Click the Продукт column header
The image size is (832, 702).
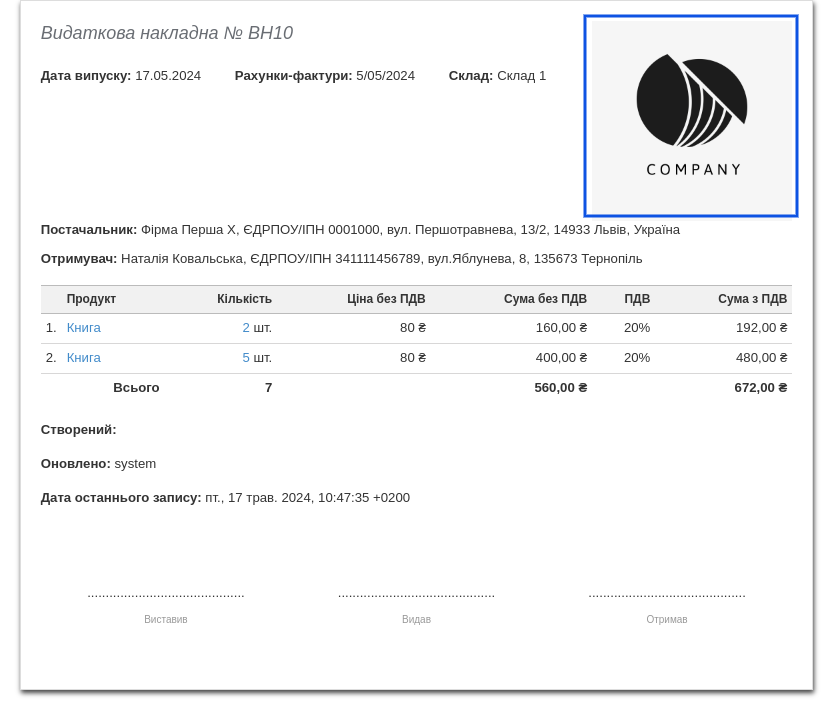click(91, 299)
